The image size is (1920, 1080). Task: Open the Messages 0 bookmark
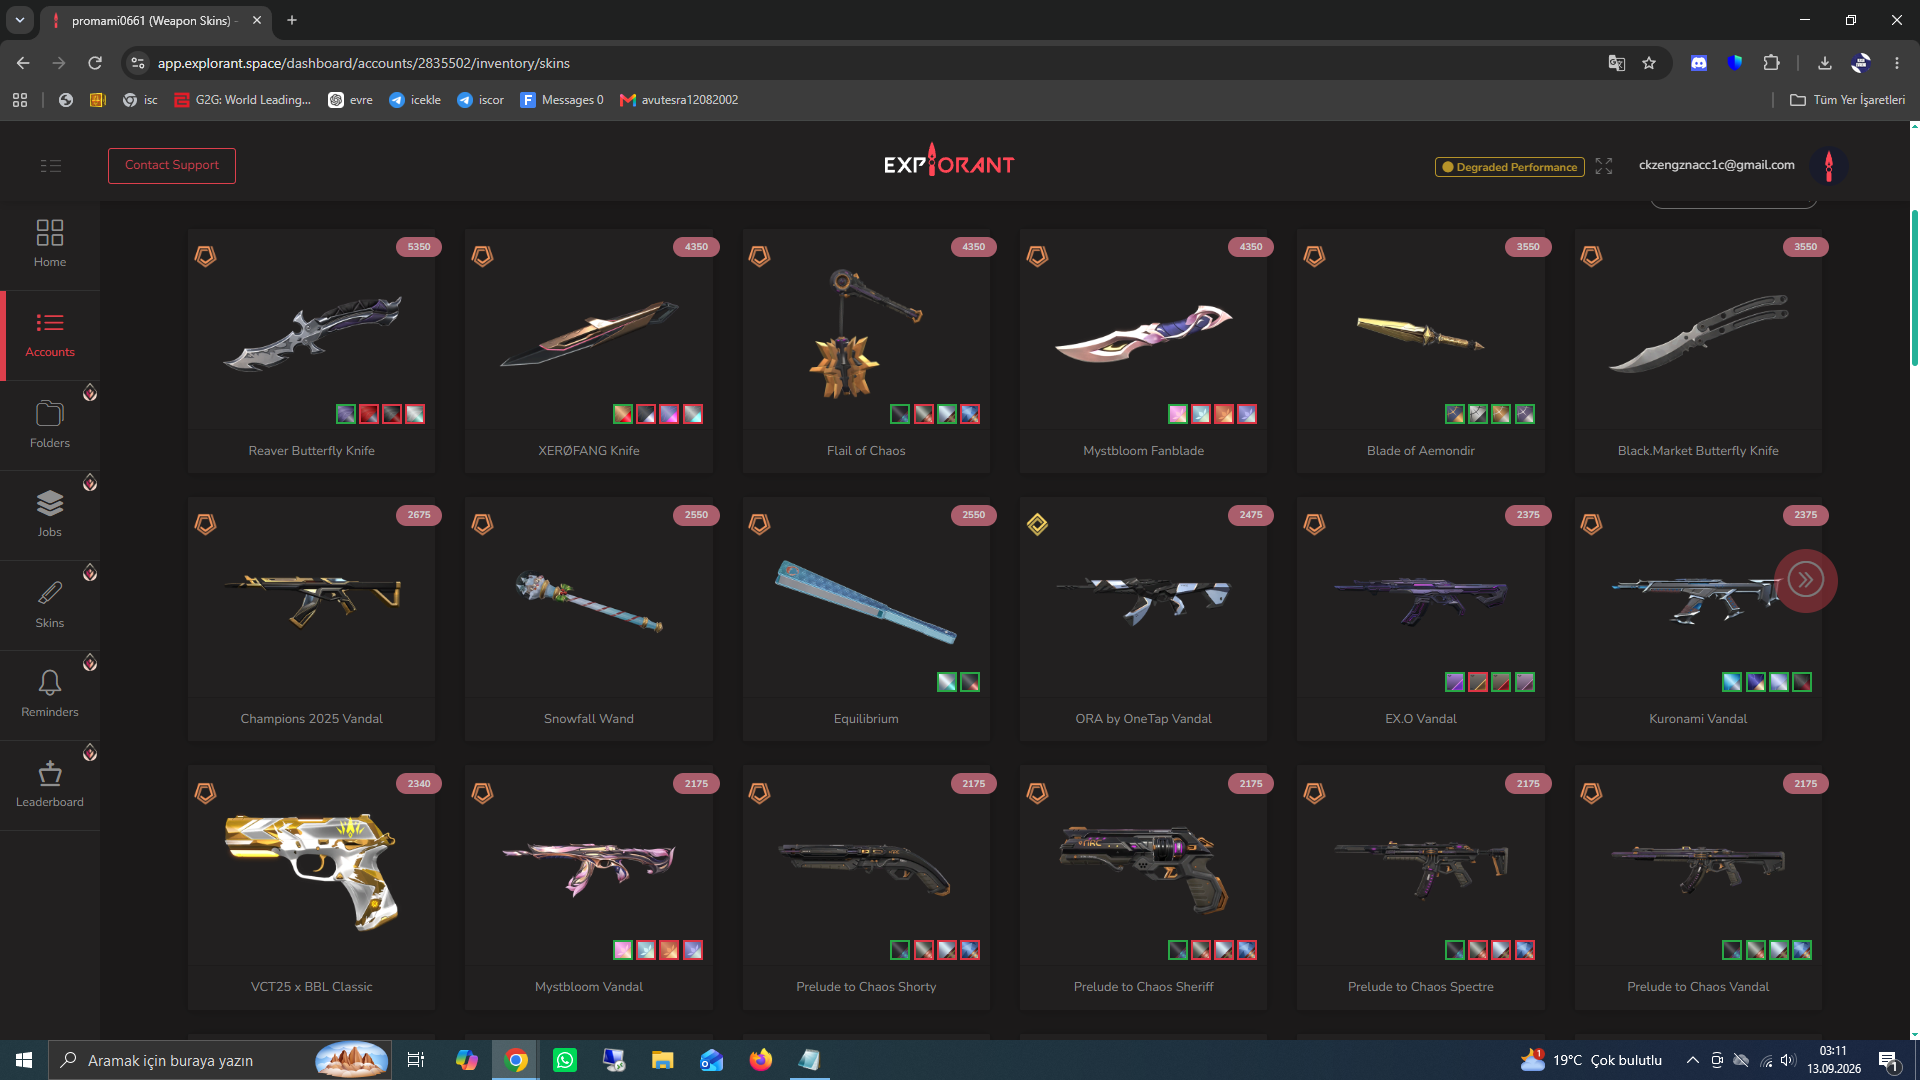pyautogui.click(x=562, y=100)
